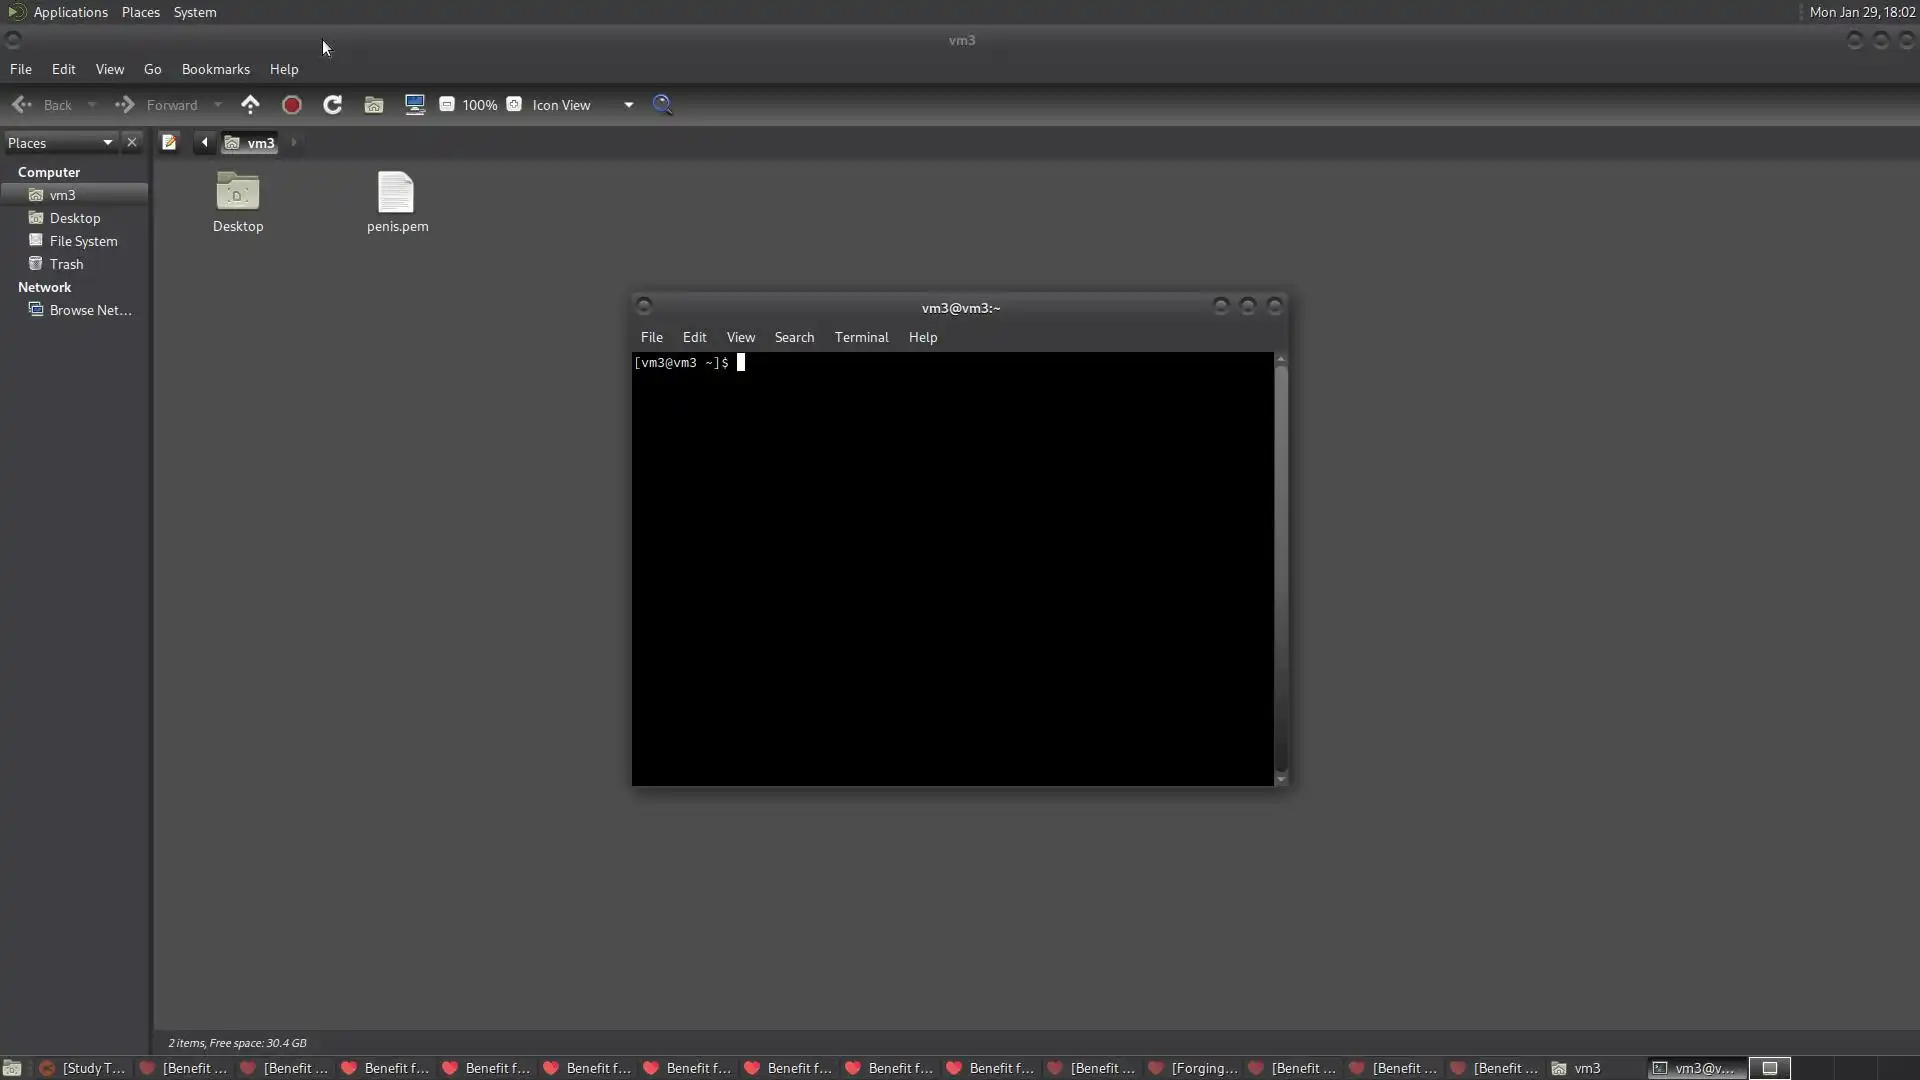Open file search with magnifier icon
Image resolution: width=1920 pixels, height=1080 pixels.
pos(662,104)
